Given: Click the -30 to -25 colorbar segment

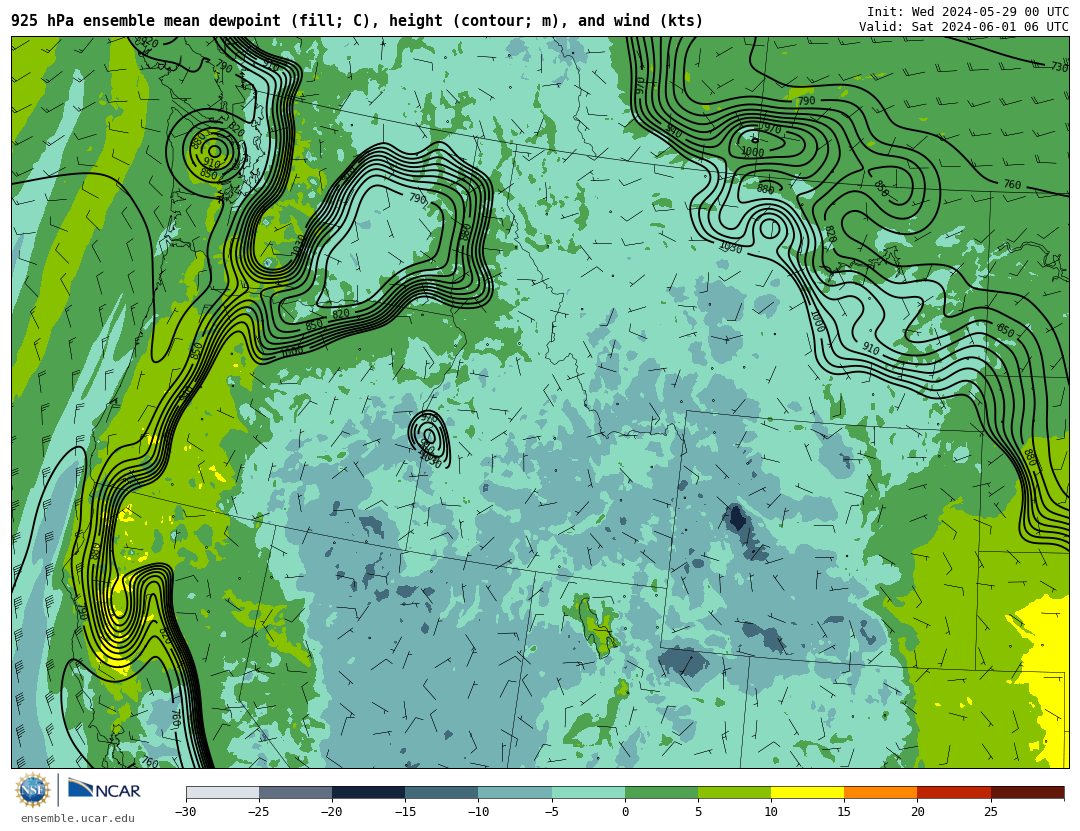Looking at the screenshot, I should [x=222, y=792].
